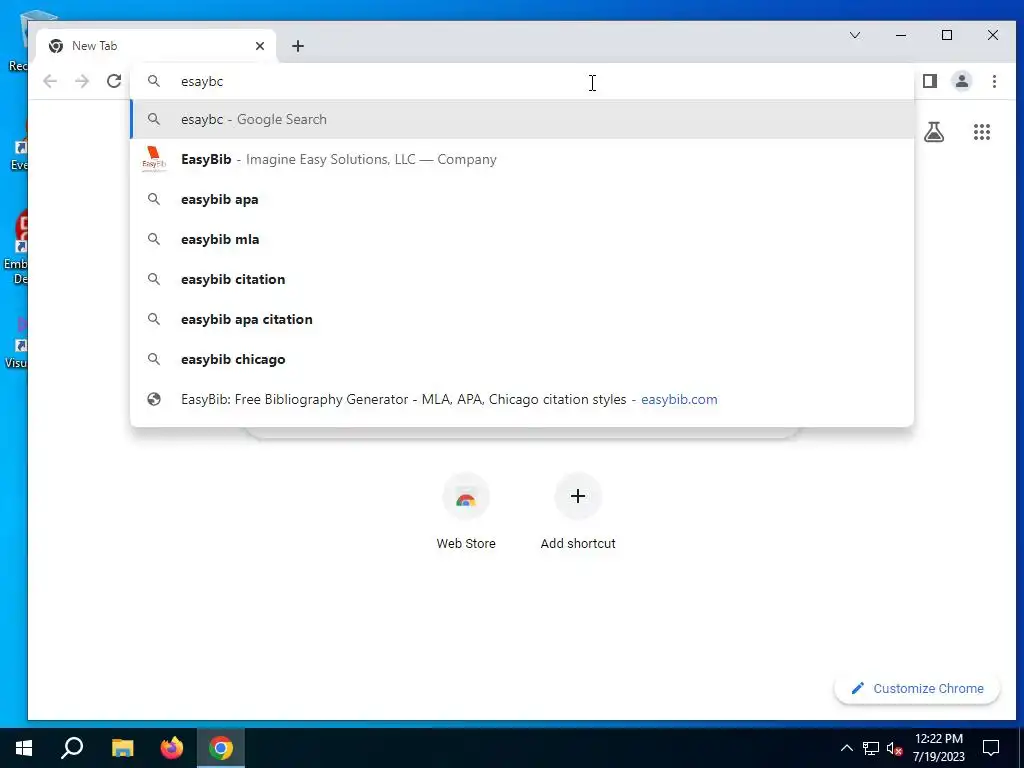Choose 'easybib chicago' suggestion
Screen dimensions: 1024x768
click(x=522, y=359)
